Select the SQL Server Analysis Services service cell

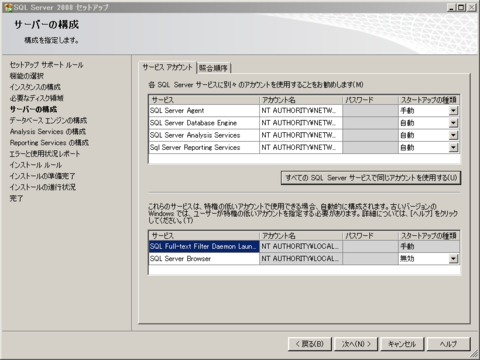204,135
